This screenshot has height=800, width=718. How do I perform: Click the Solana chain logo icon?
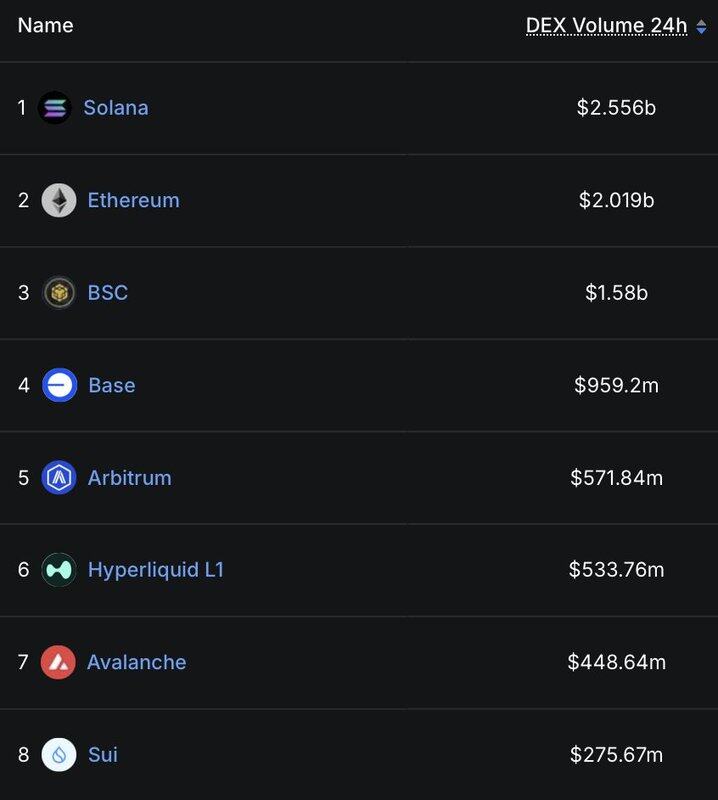click(x=55, y=108)
